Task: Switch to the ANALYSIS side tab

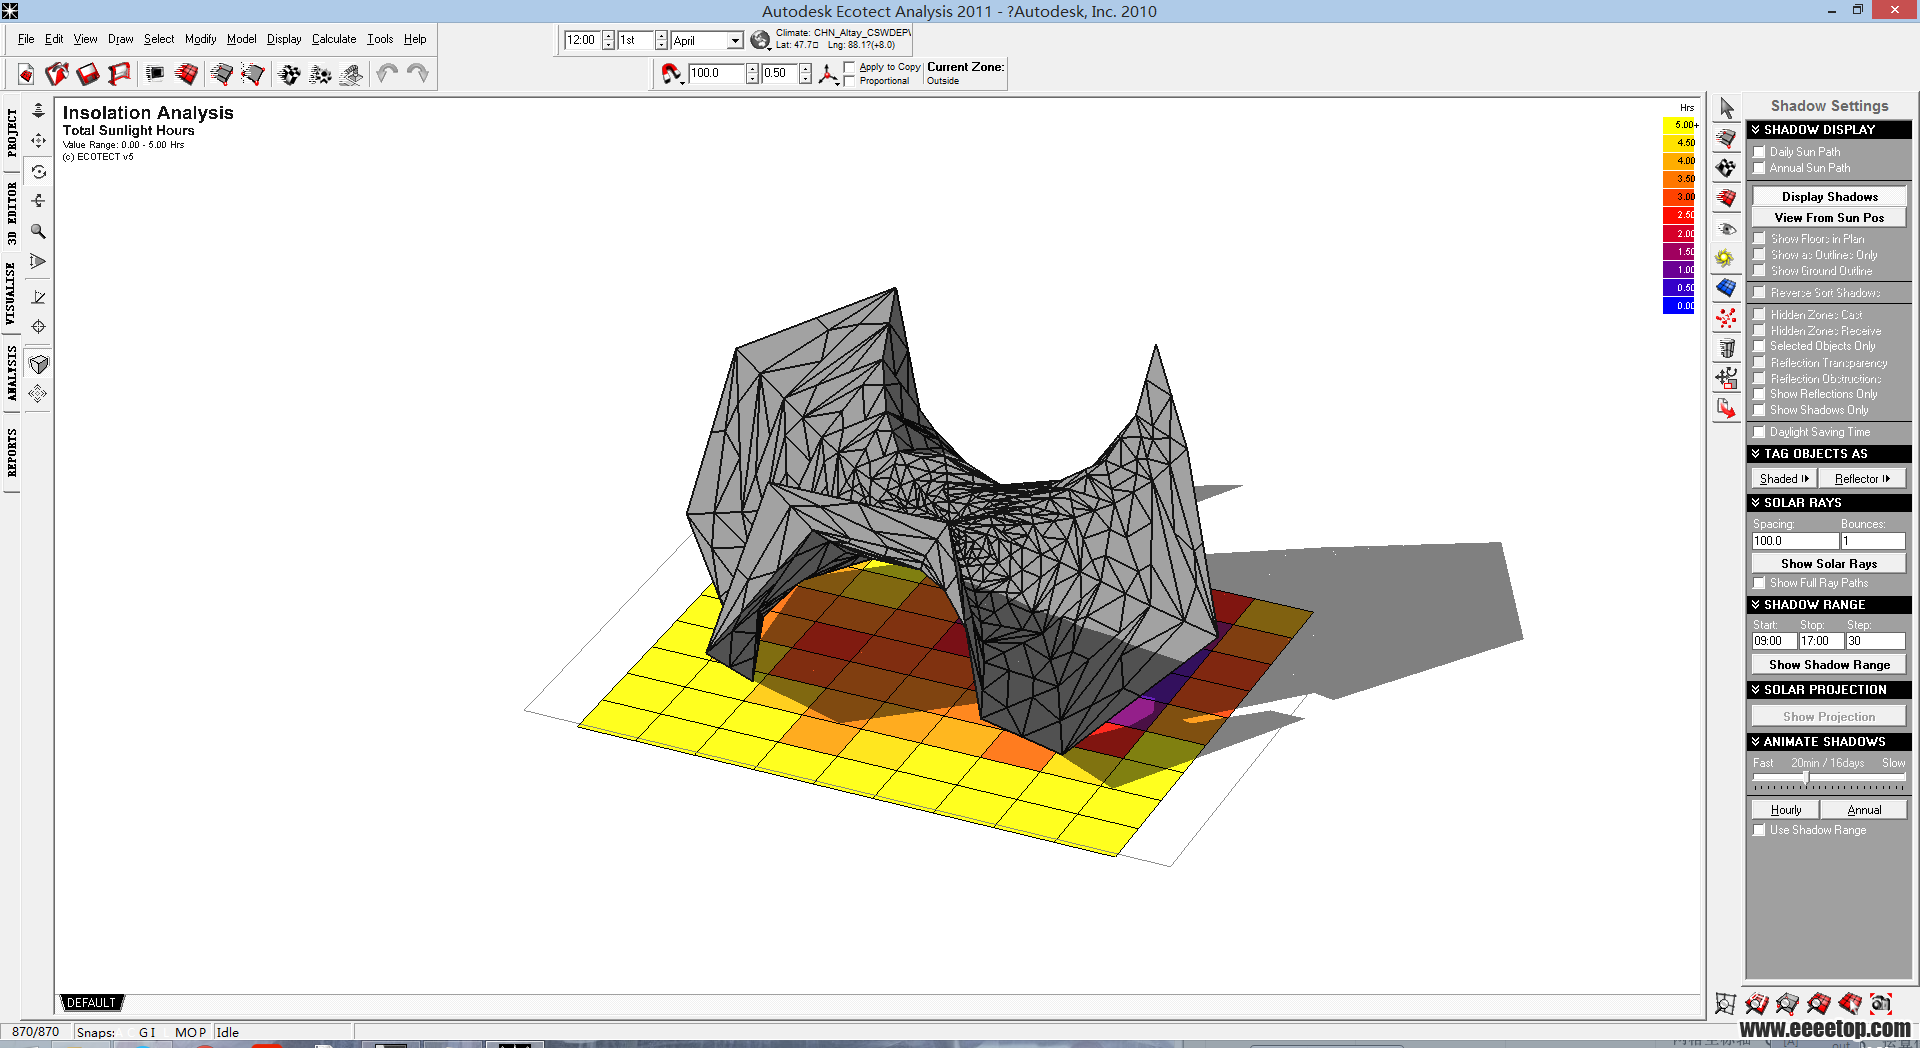Action: 12,372
